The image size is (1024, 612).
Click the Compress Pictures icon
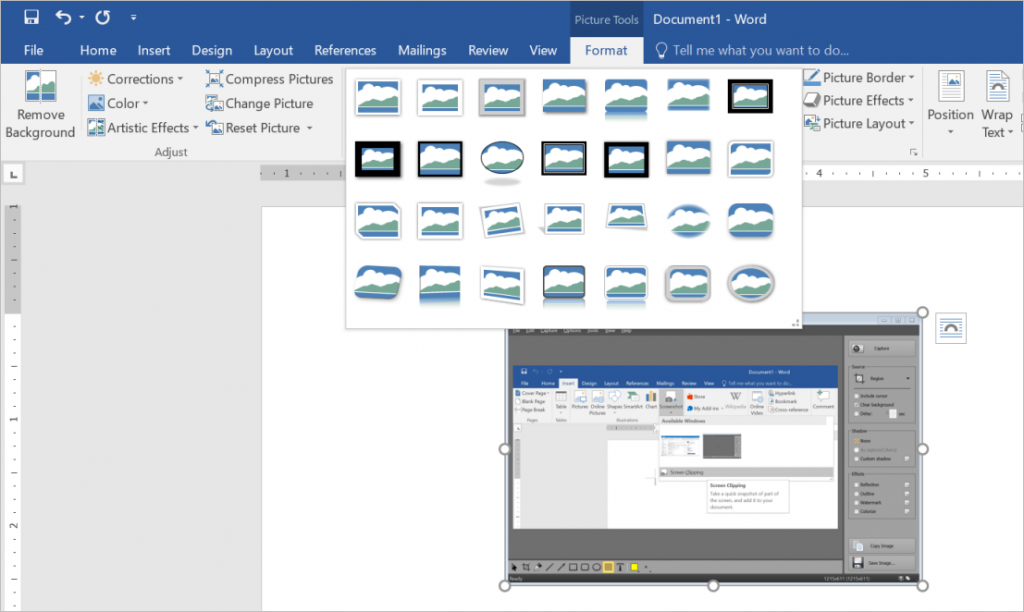click(214, 79)
